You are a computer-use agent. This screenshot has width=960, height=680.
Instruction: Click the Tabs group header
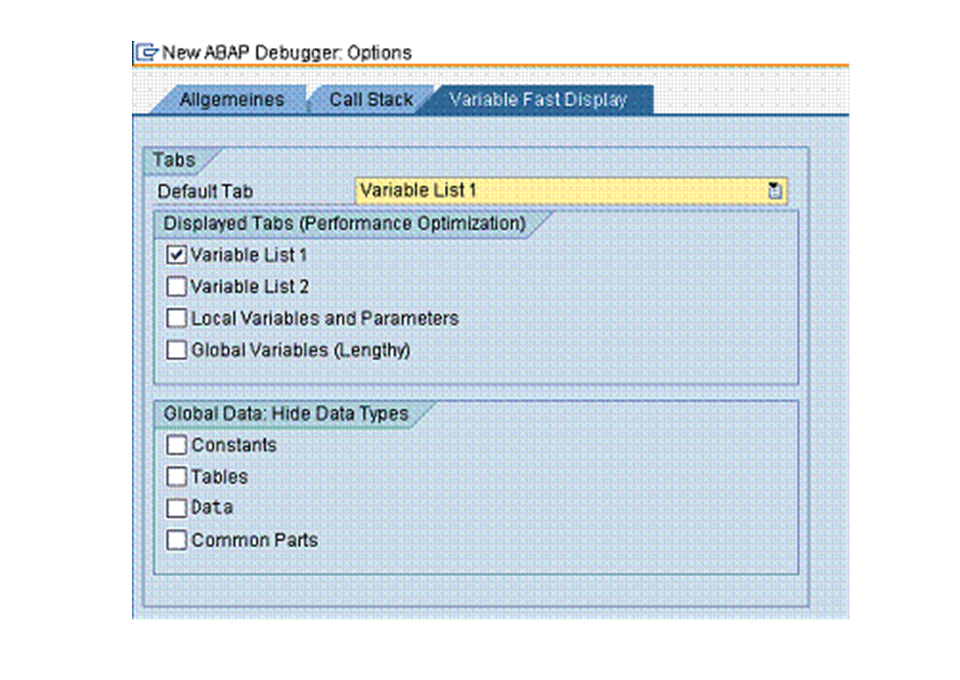[174, 160]
